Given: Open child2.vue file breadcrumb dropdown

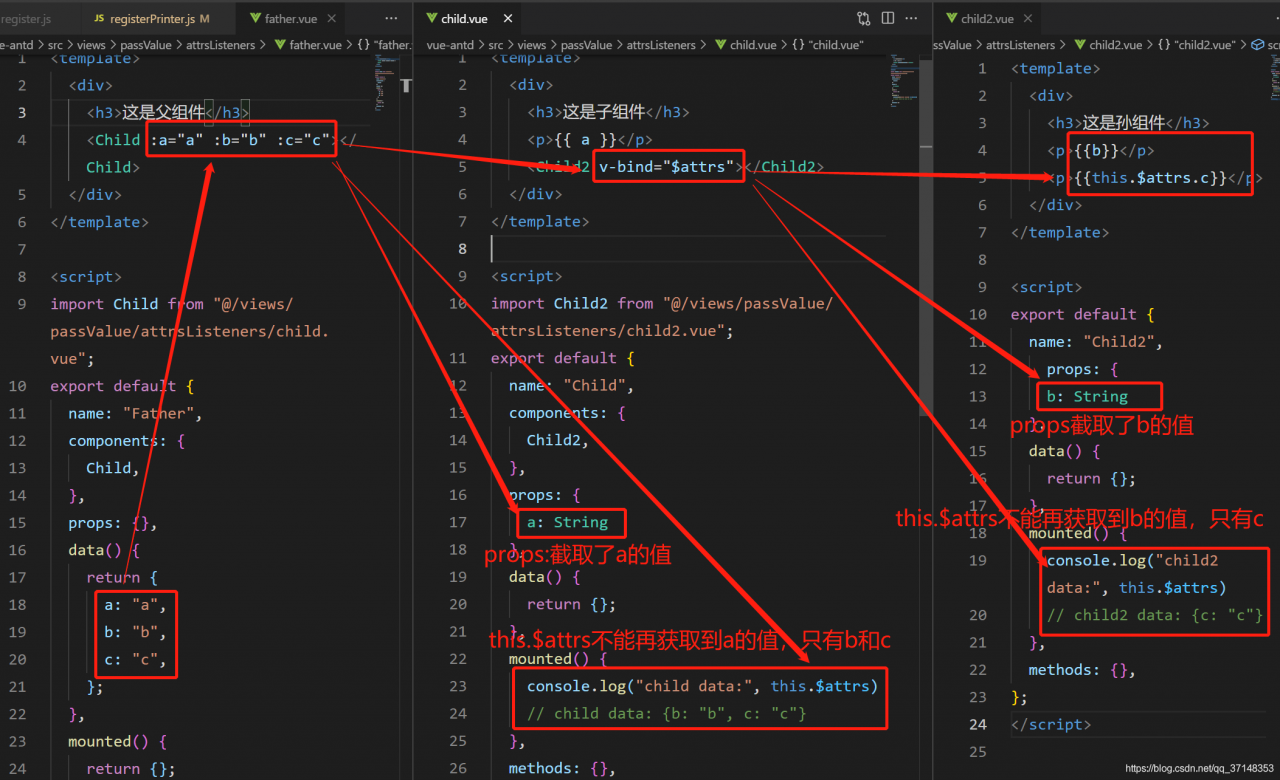Looking at the screenshot, I should (1114, 45).
